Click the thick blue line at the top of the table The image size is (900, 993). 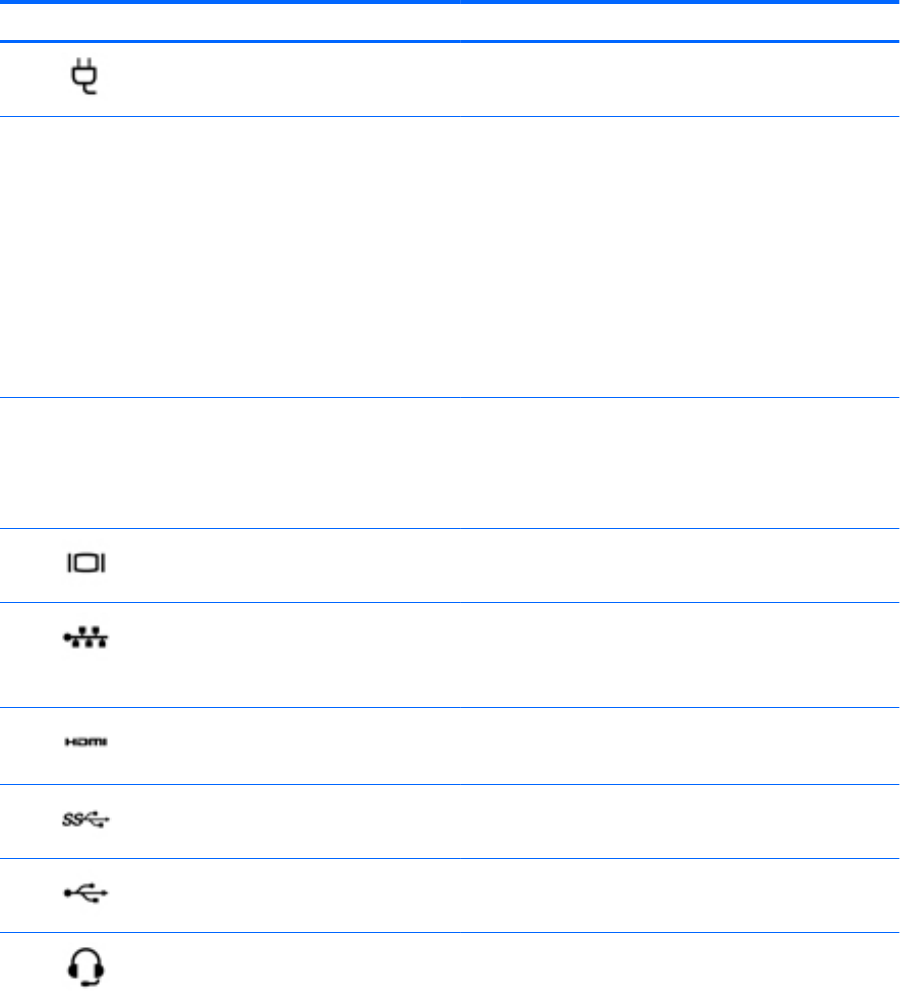coord(450,2)
